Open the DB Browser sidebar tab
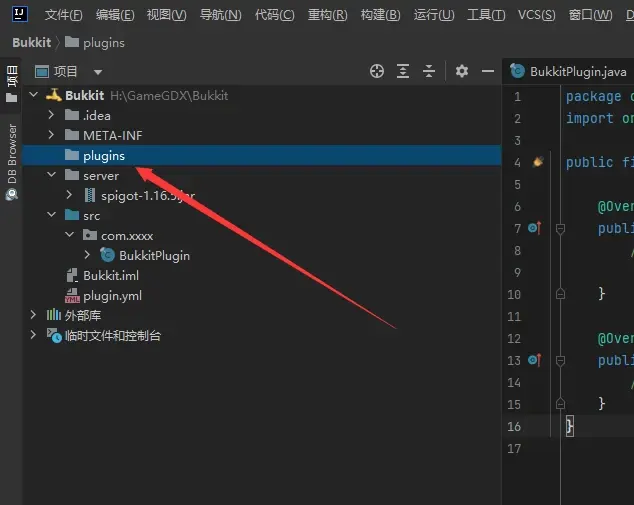The height and width of the screenshot is (505, 634). (x=12, y=162)
